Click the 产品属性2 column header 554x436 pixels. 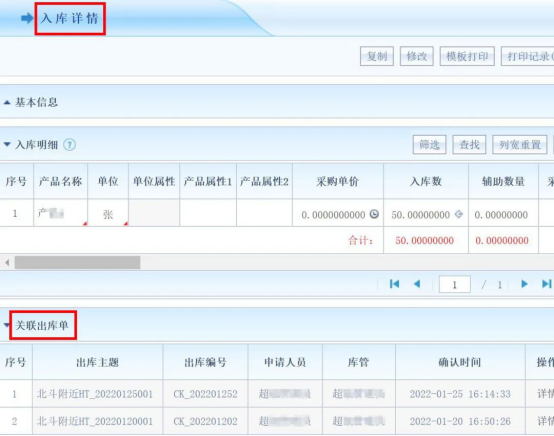264,181
